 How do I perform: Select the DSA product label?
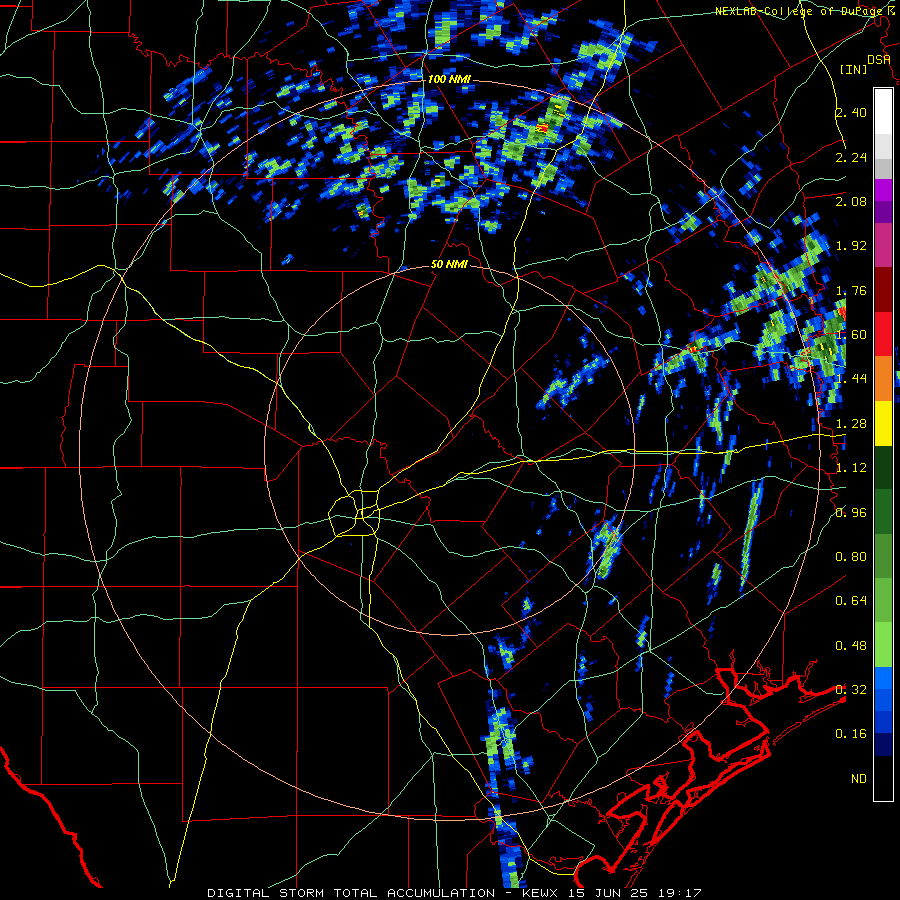click(878, 60)
